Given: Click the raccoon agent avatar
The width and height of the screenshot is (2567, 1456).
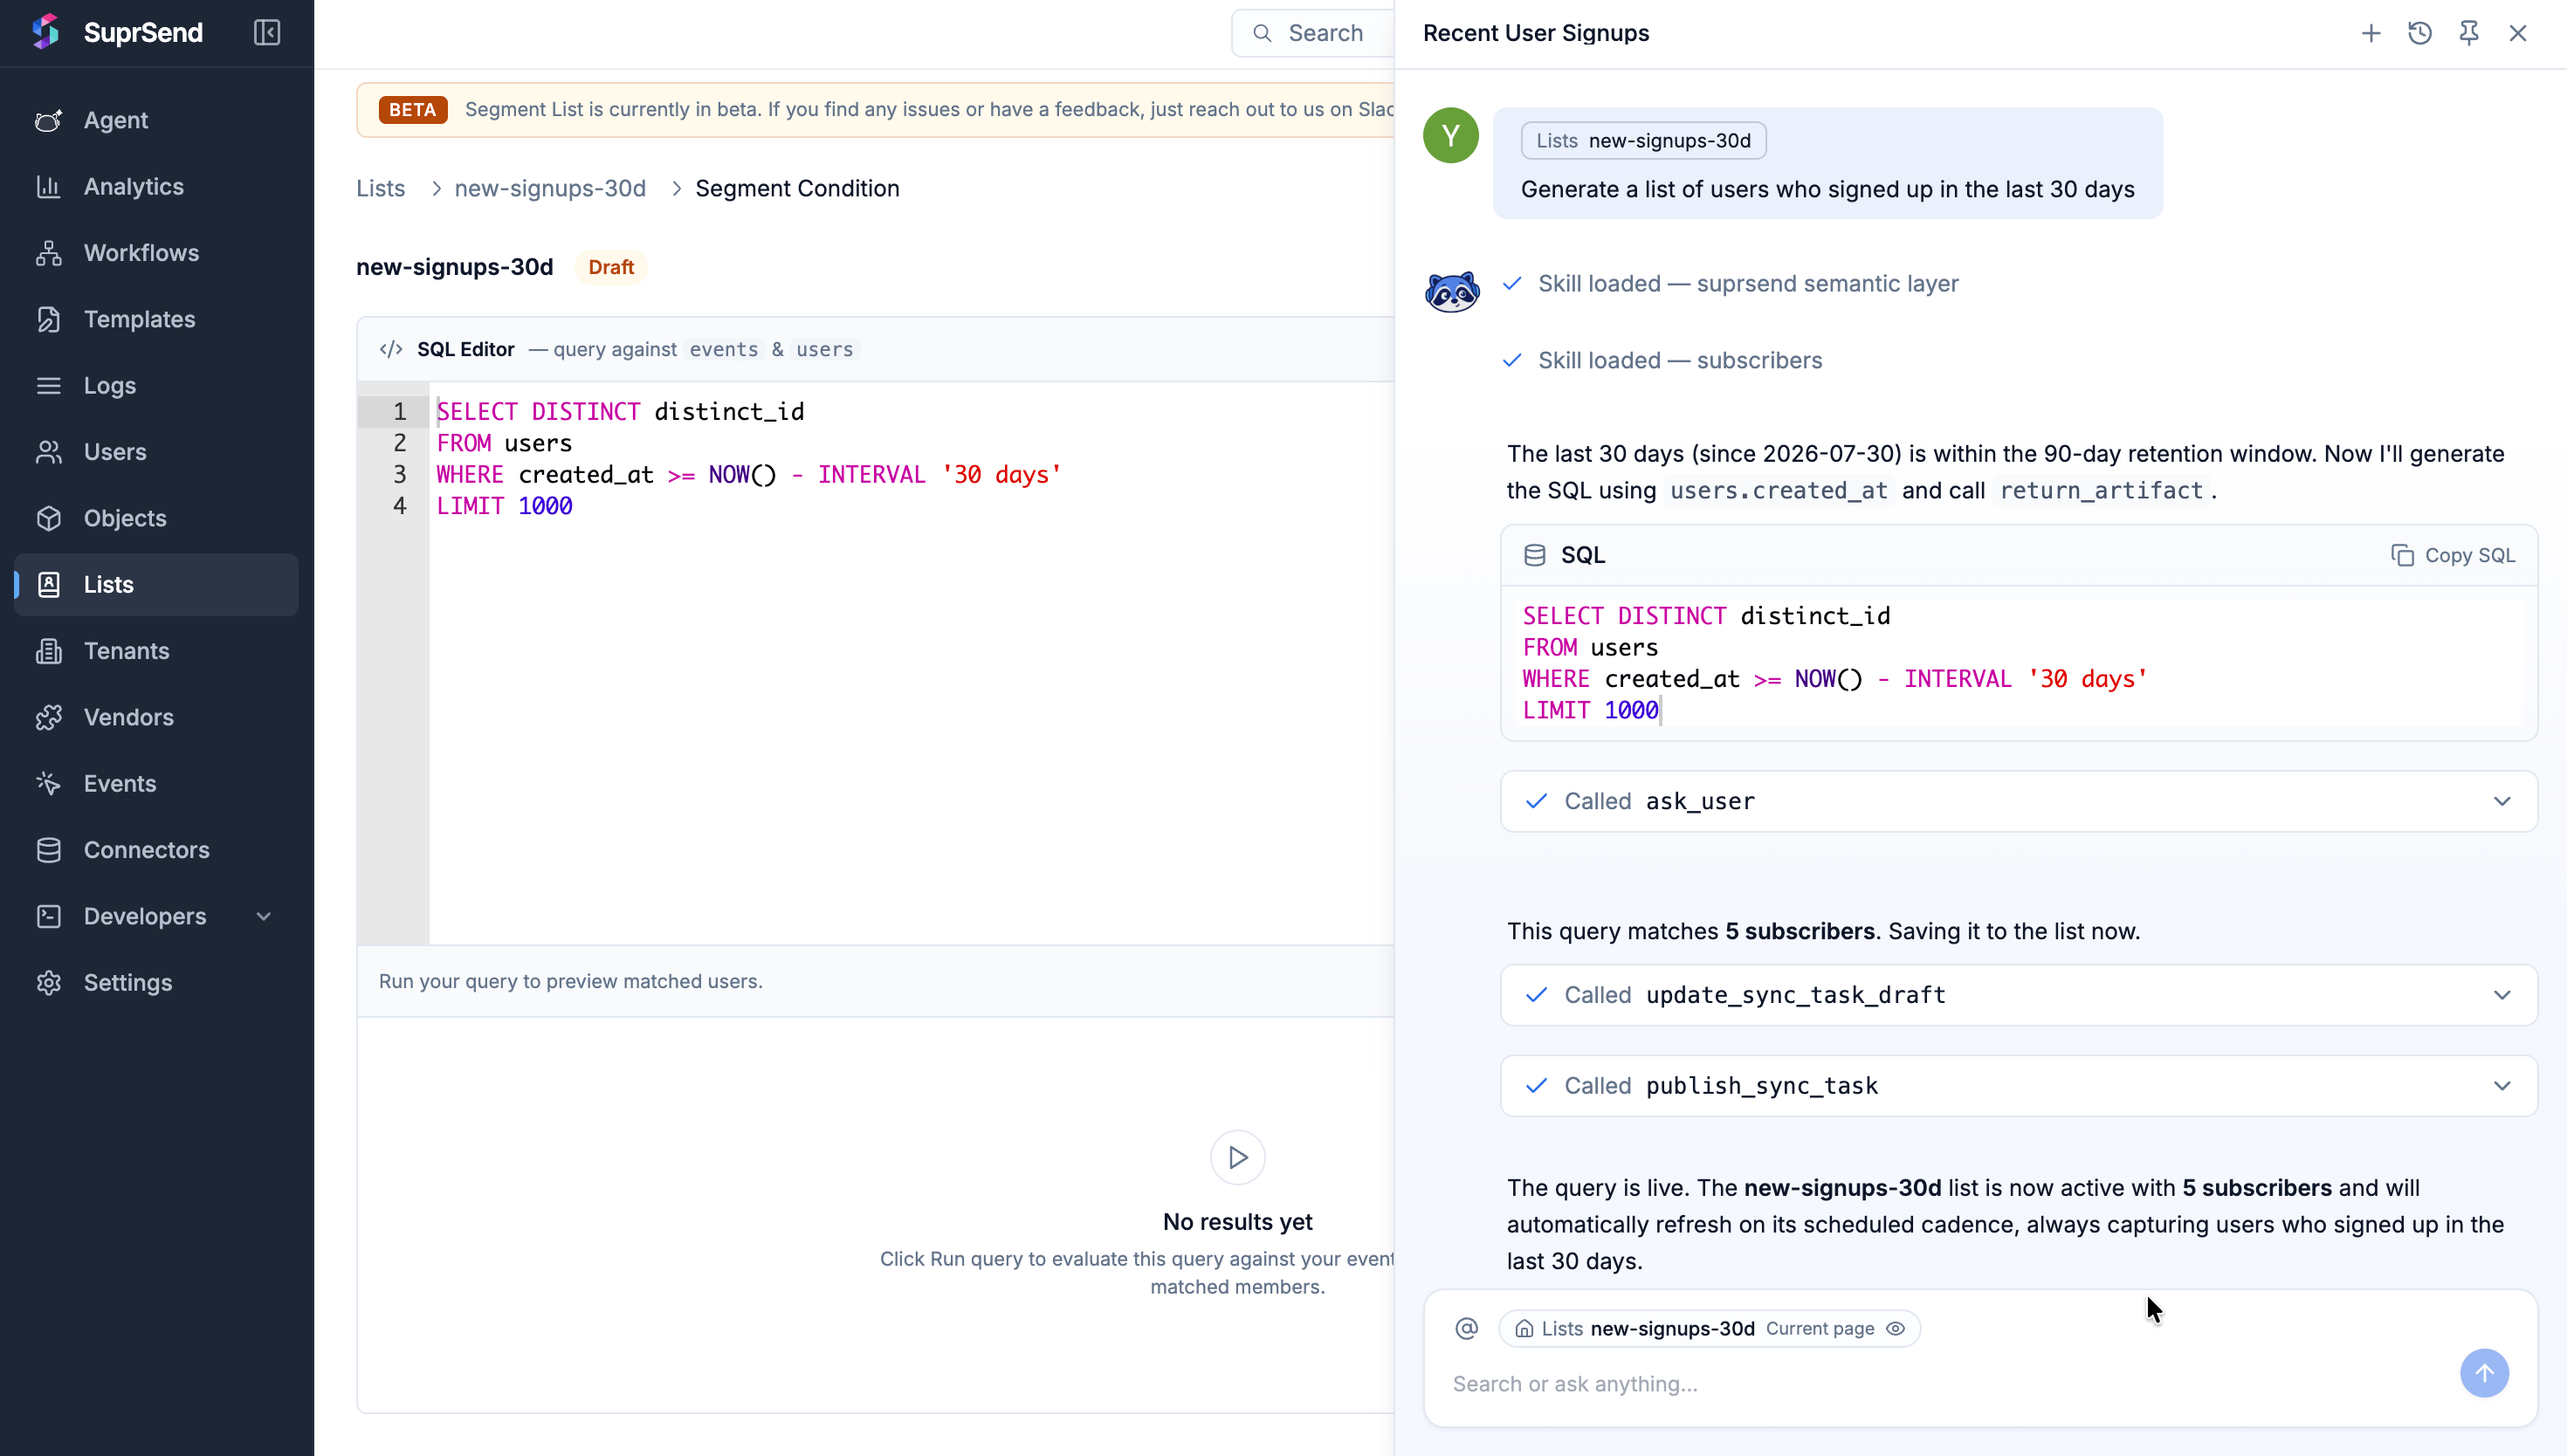Looking at the screenshot, I should (x=1451, y=292).
